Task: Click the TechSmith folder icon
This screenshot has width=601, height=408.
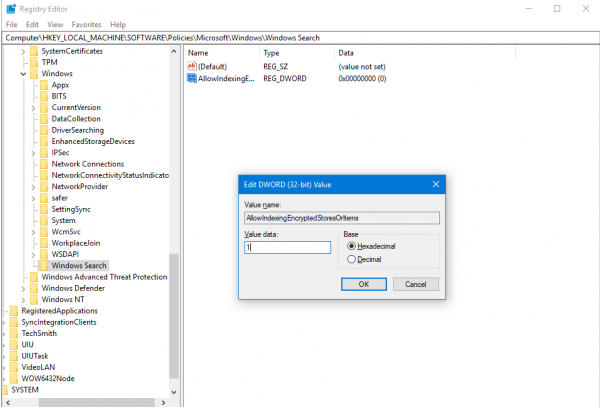Action: click(x=14, y=333)
